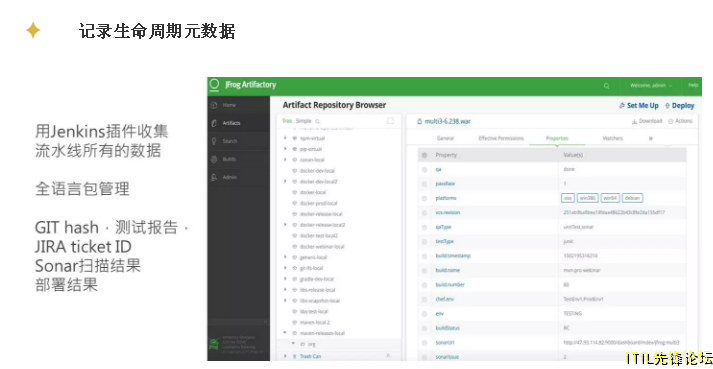Click the tree filter magnifier beside Simple
The height and width of the screenshot is (369, 713).
pyautogui.click(x=317, y=121)
